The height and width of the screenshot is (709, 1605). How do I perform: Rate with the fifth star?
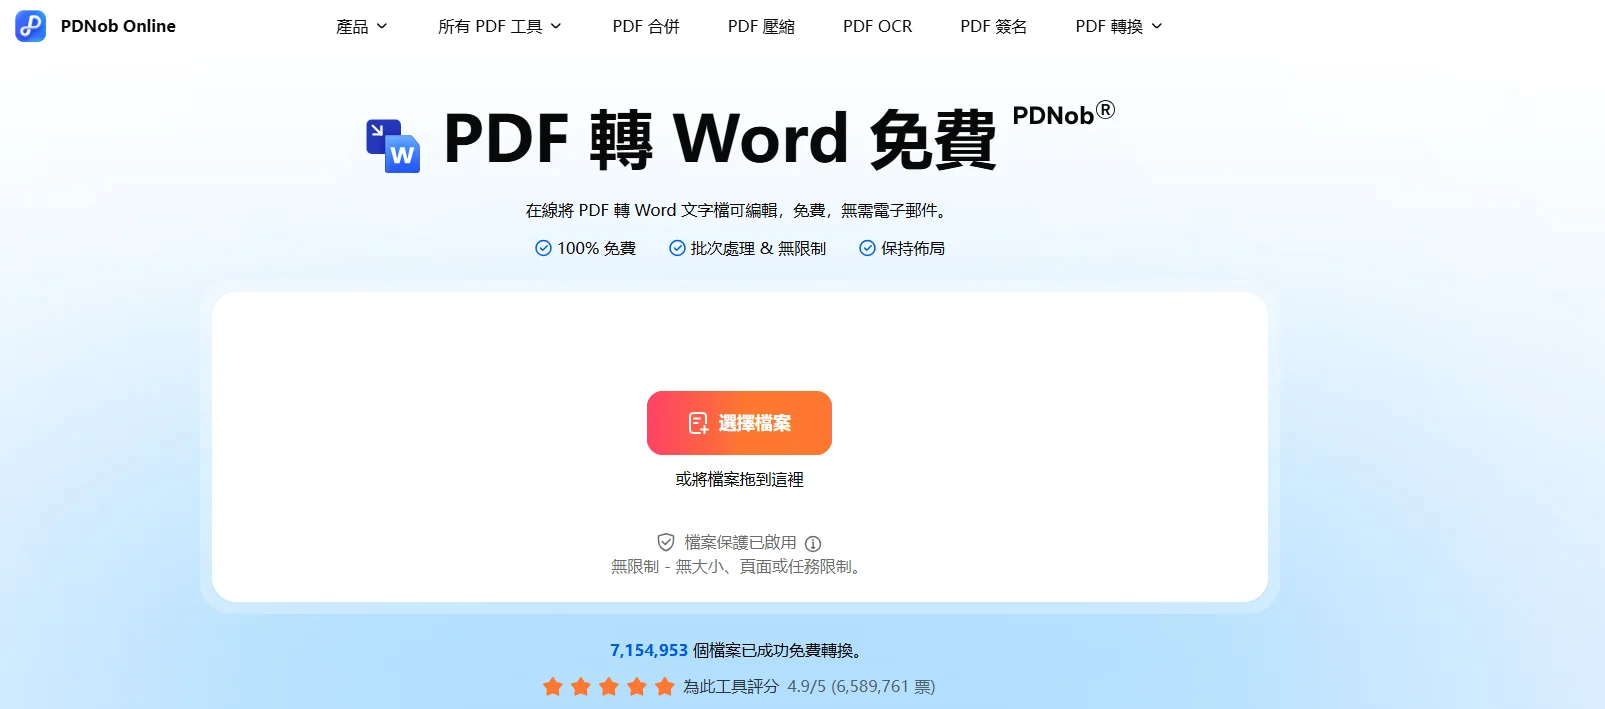(664, 686)
